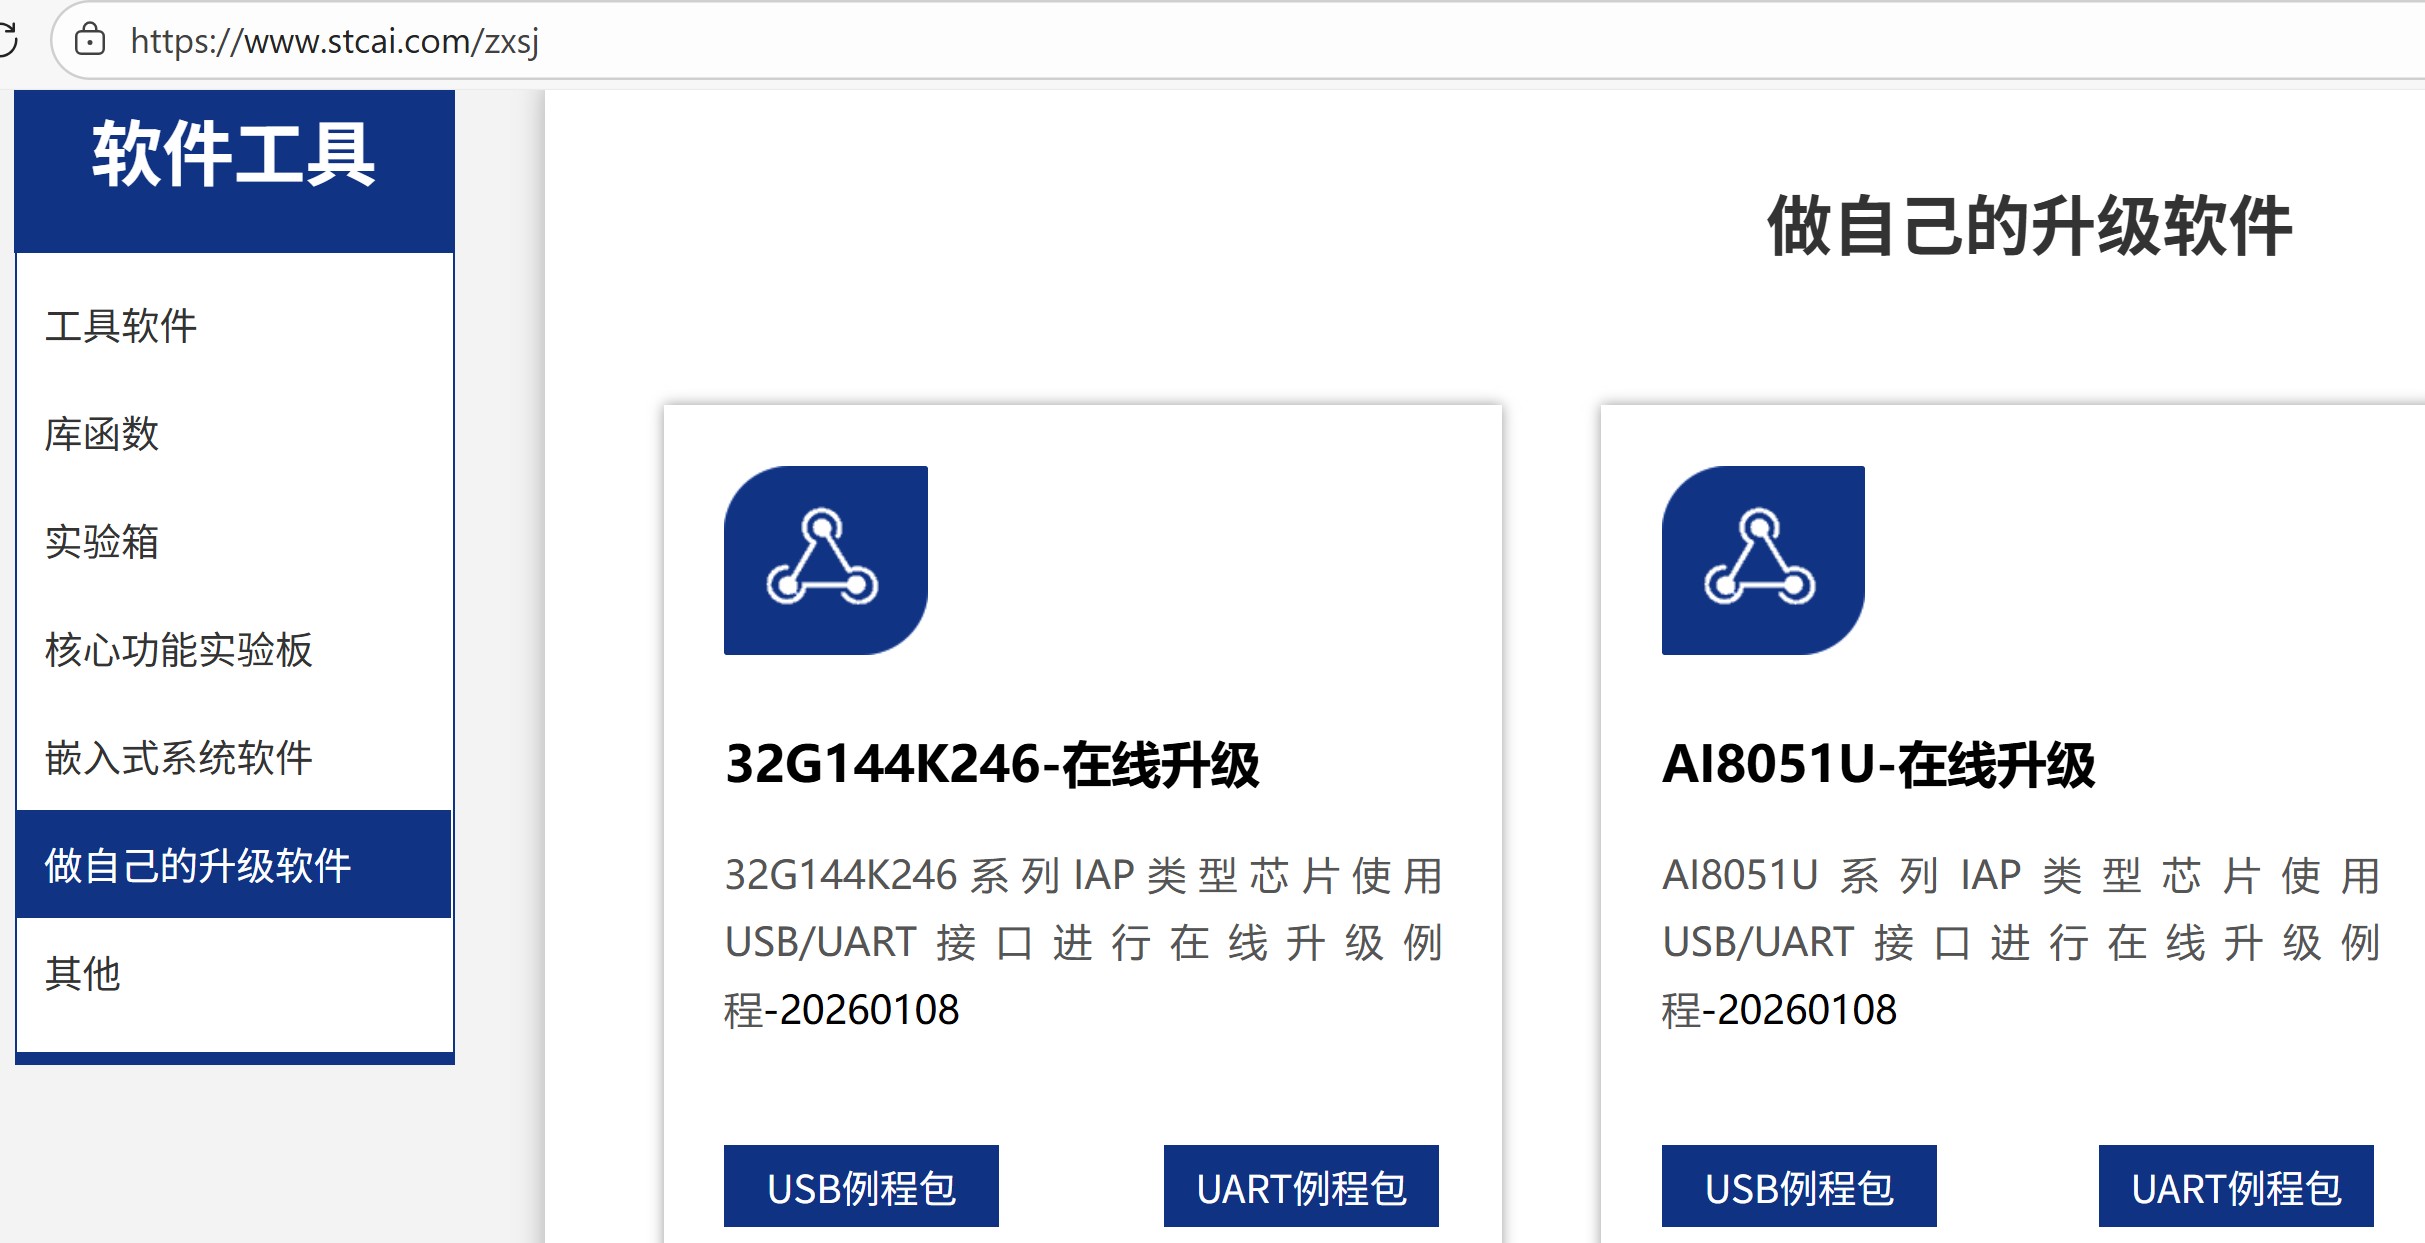The height and width of the screenshot is (1243, 2425).
Task: Download USB例程包 for AI8051U
Action: click(1798, 1187)
